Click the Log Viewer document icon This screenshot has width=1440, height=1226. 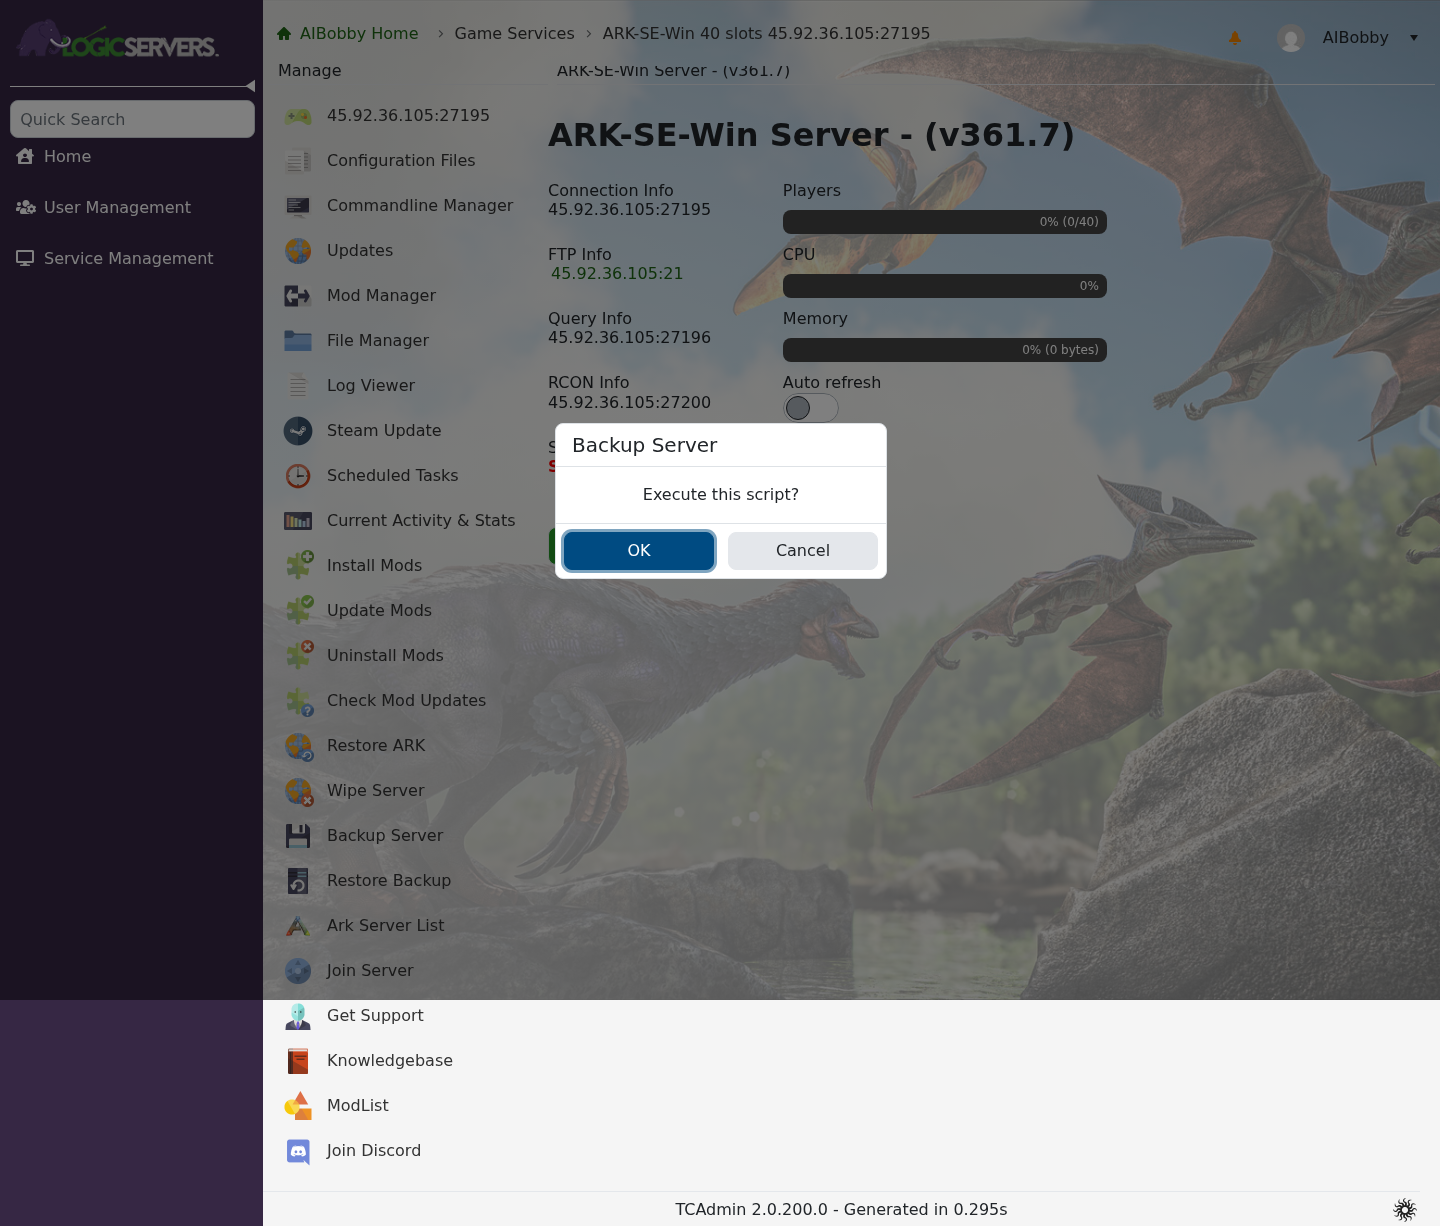(298, 386)
